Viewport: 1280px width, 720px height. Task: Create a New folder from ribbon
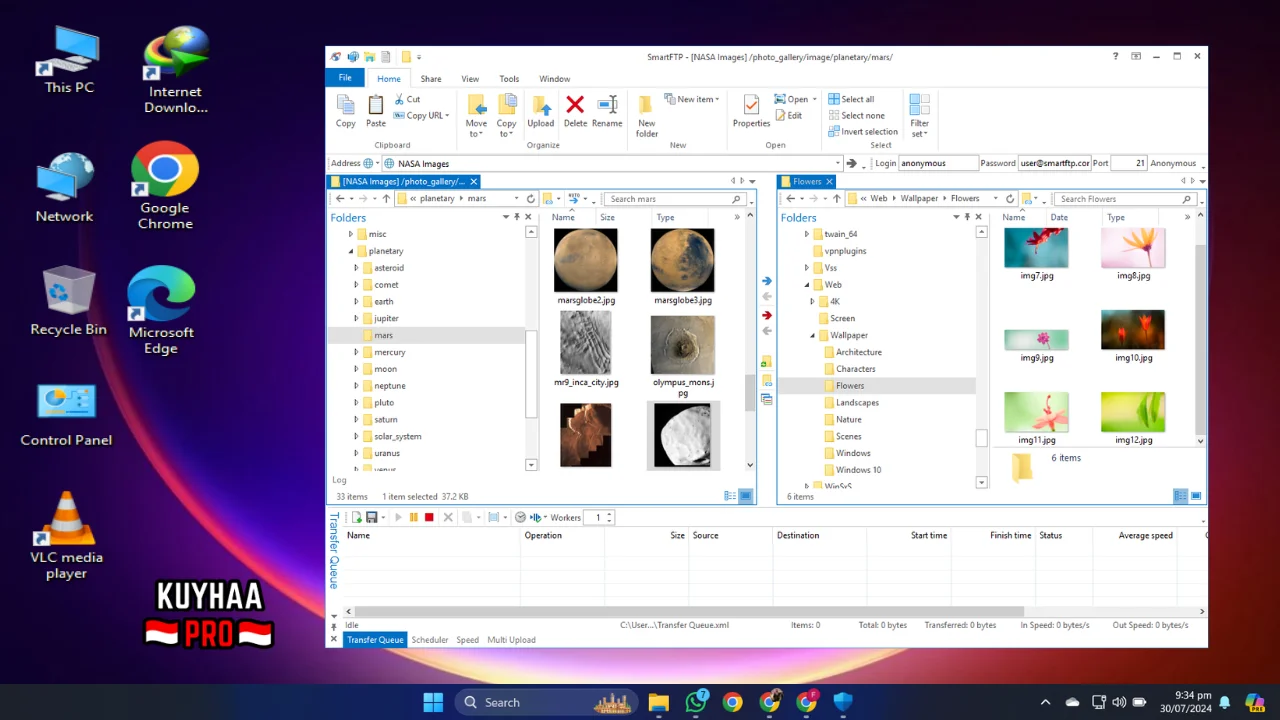pyautogui.click(x=647, y=116)
